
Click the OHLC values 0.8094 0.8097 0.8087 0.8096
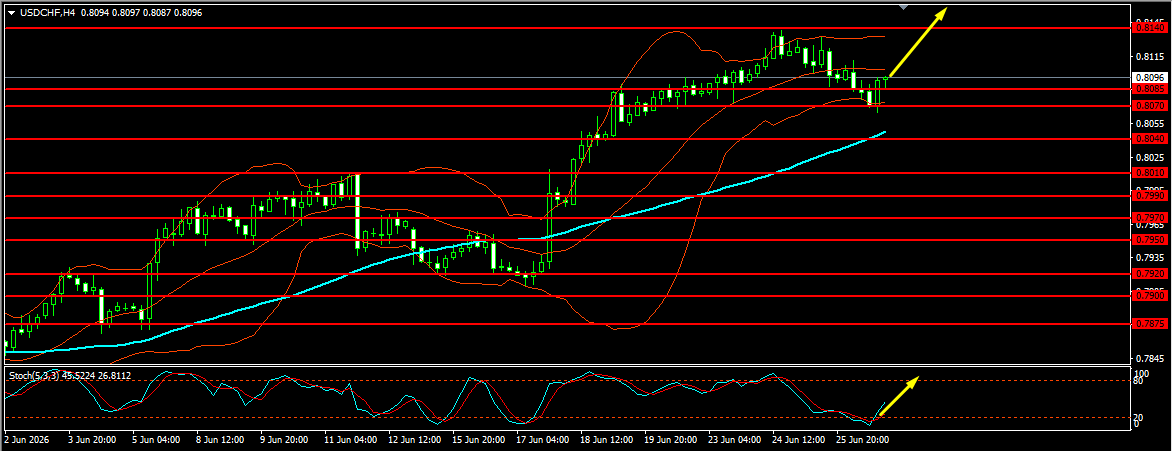point(141,13)
